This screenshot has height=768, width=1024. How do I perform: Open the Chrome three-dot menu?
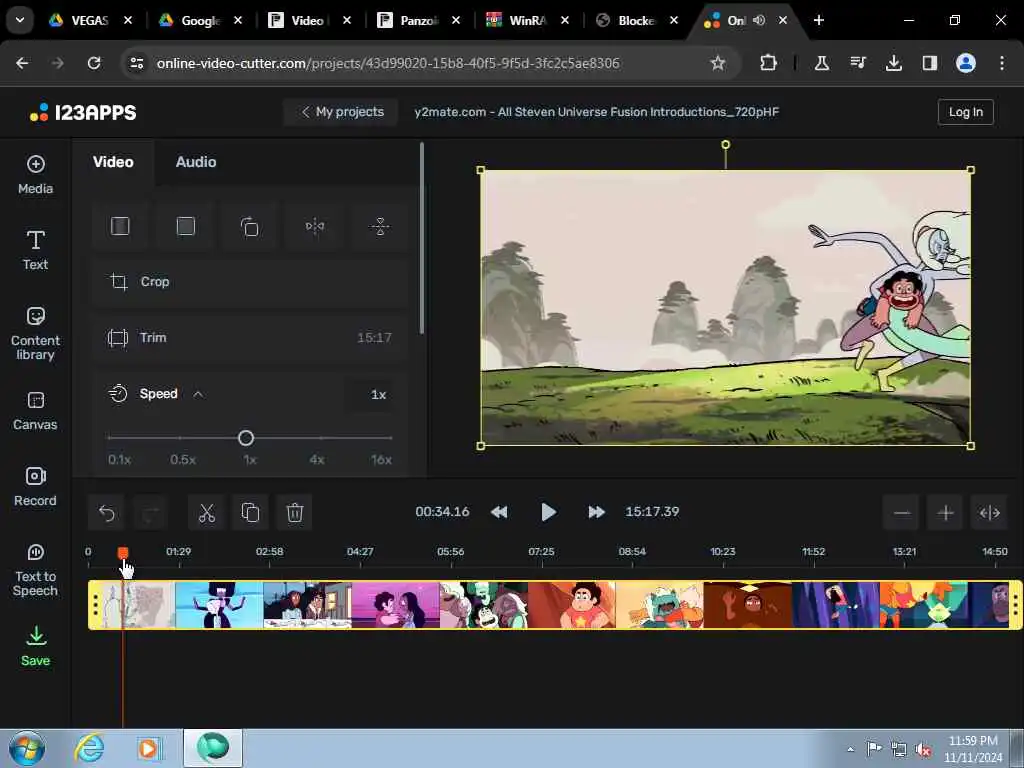[1002, 63]
